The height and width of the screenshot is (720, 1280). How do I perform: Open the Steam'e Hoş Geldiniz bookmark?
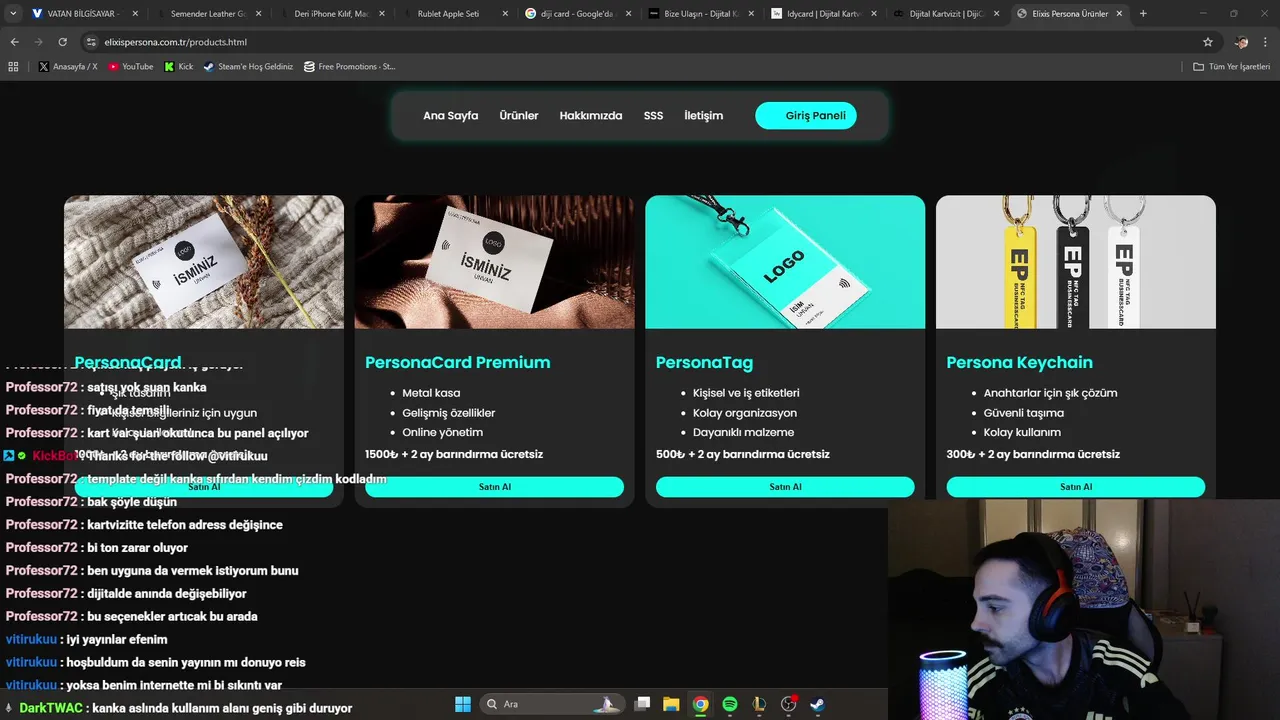coord(248,67)
